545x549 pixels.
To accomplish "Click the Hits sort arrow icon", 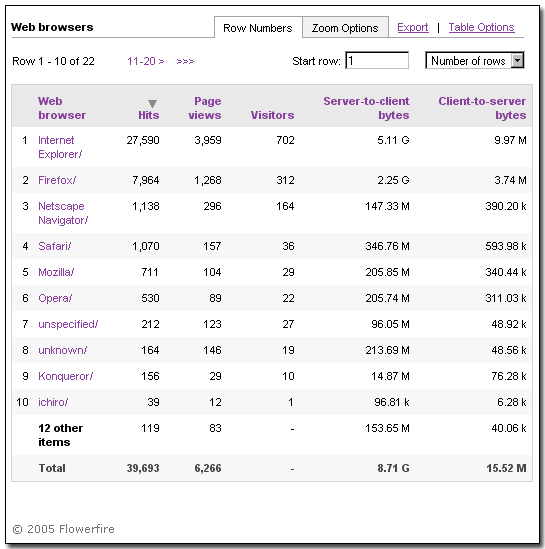I will pyautogui.click(x=152, y=104).
